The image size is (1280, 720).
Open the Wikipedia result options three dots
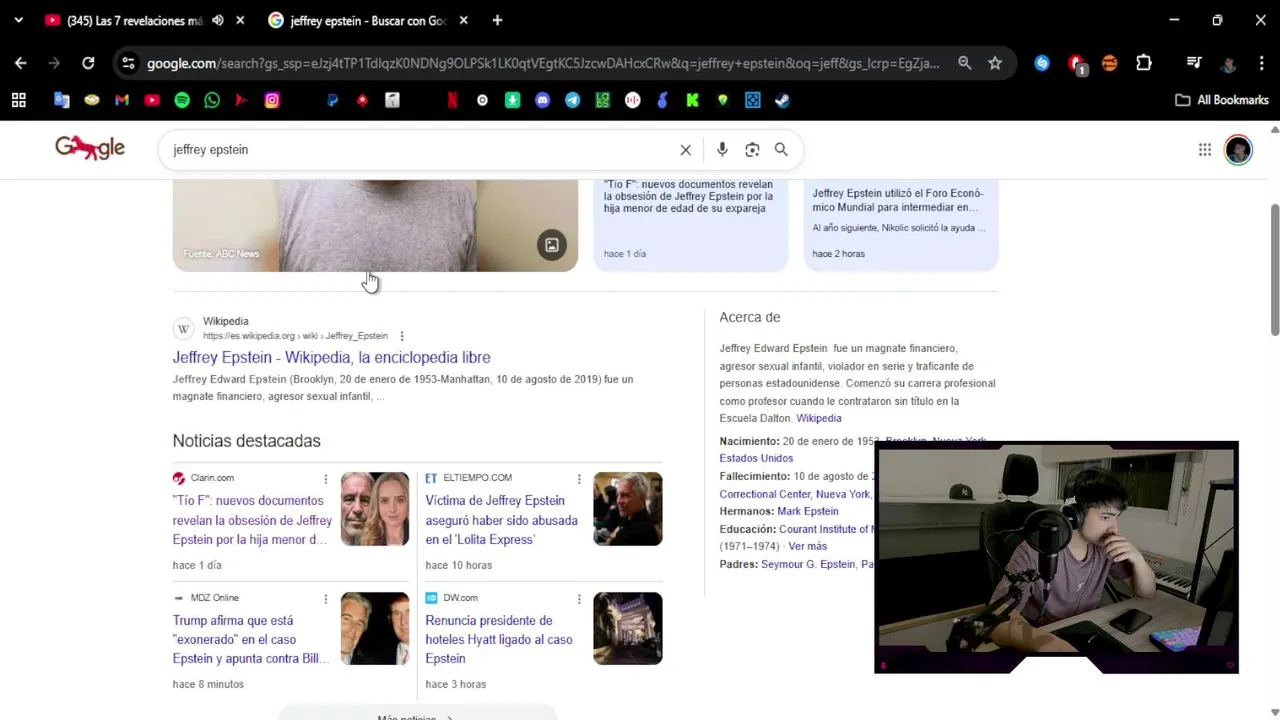(402, 336)
